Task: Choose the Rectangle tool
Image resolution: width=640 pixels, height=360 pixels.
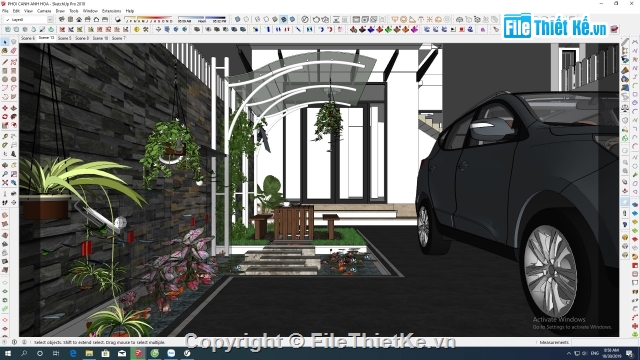Action: (x=5, y=71)
